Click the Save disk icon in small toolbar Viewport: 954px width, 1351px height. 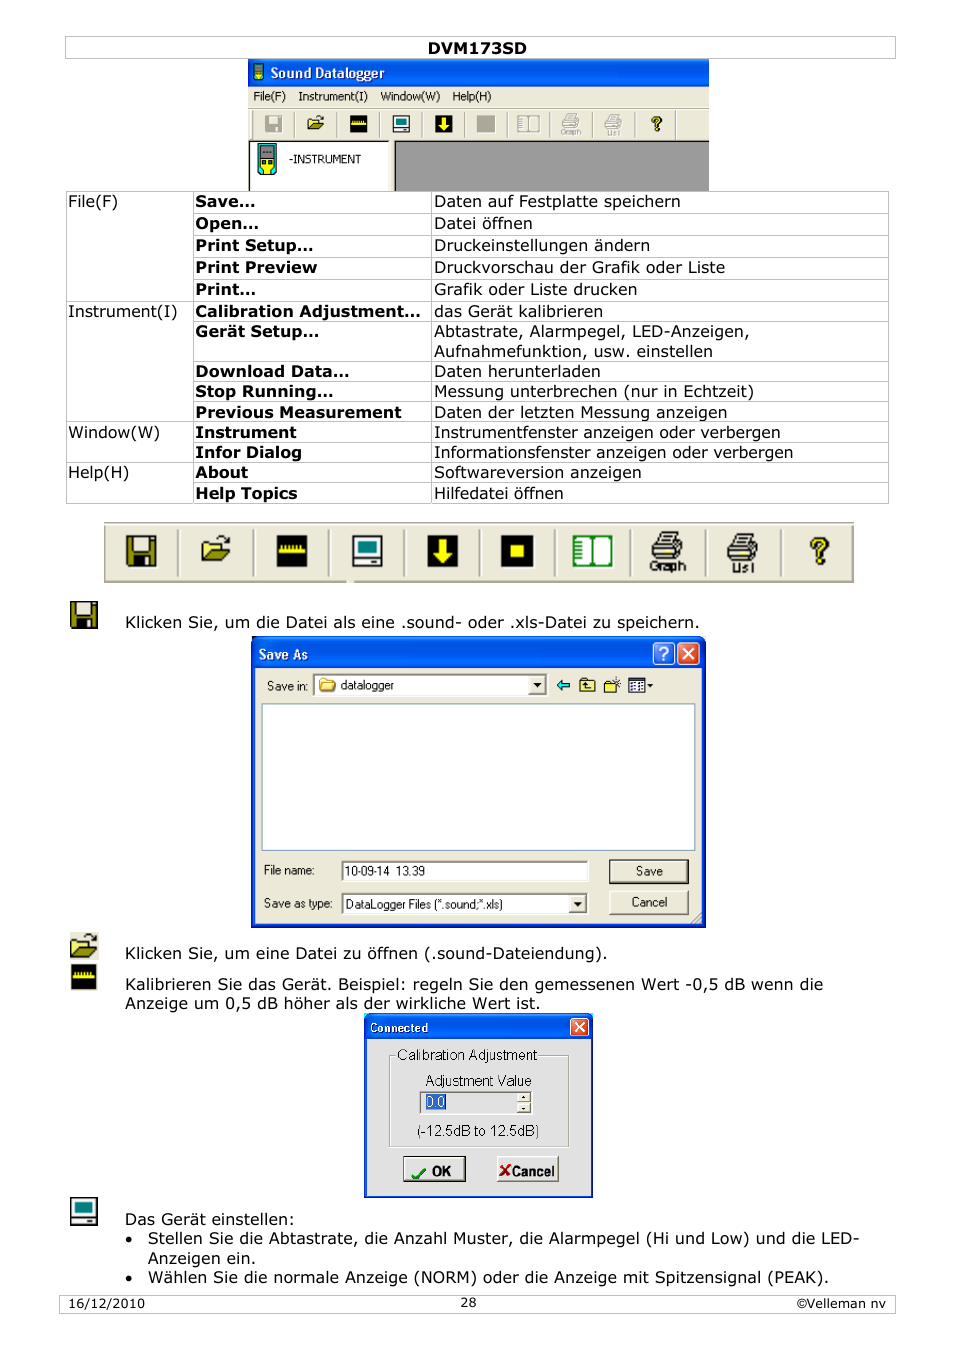tap(272, 124)
